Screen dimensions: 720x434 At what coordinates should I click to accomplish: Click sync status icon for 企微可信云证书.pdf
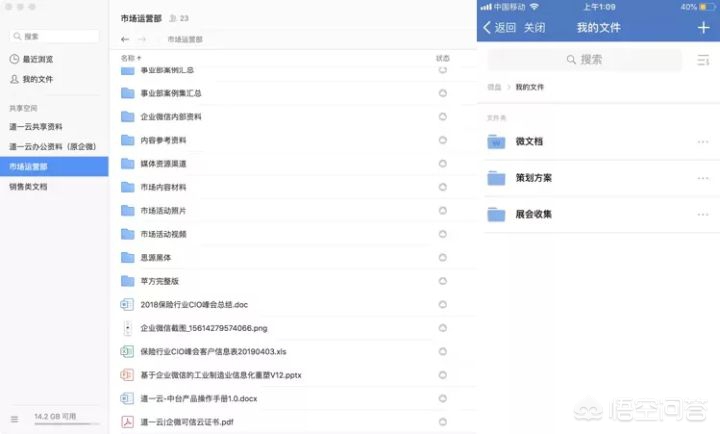coord(443,422)
